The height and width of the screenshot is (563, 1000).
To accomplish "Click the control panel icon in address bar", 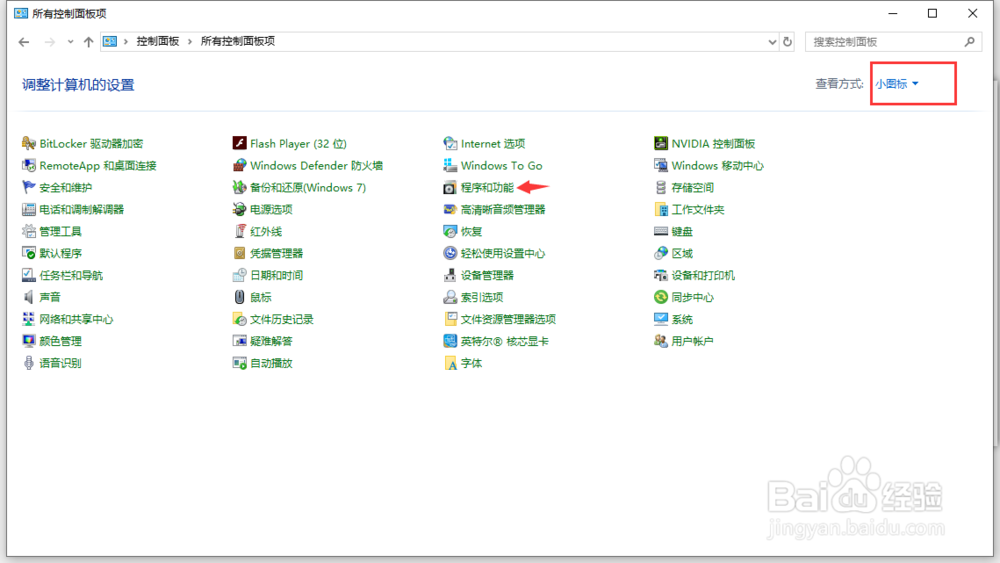I will click(x=110, y=41).
